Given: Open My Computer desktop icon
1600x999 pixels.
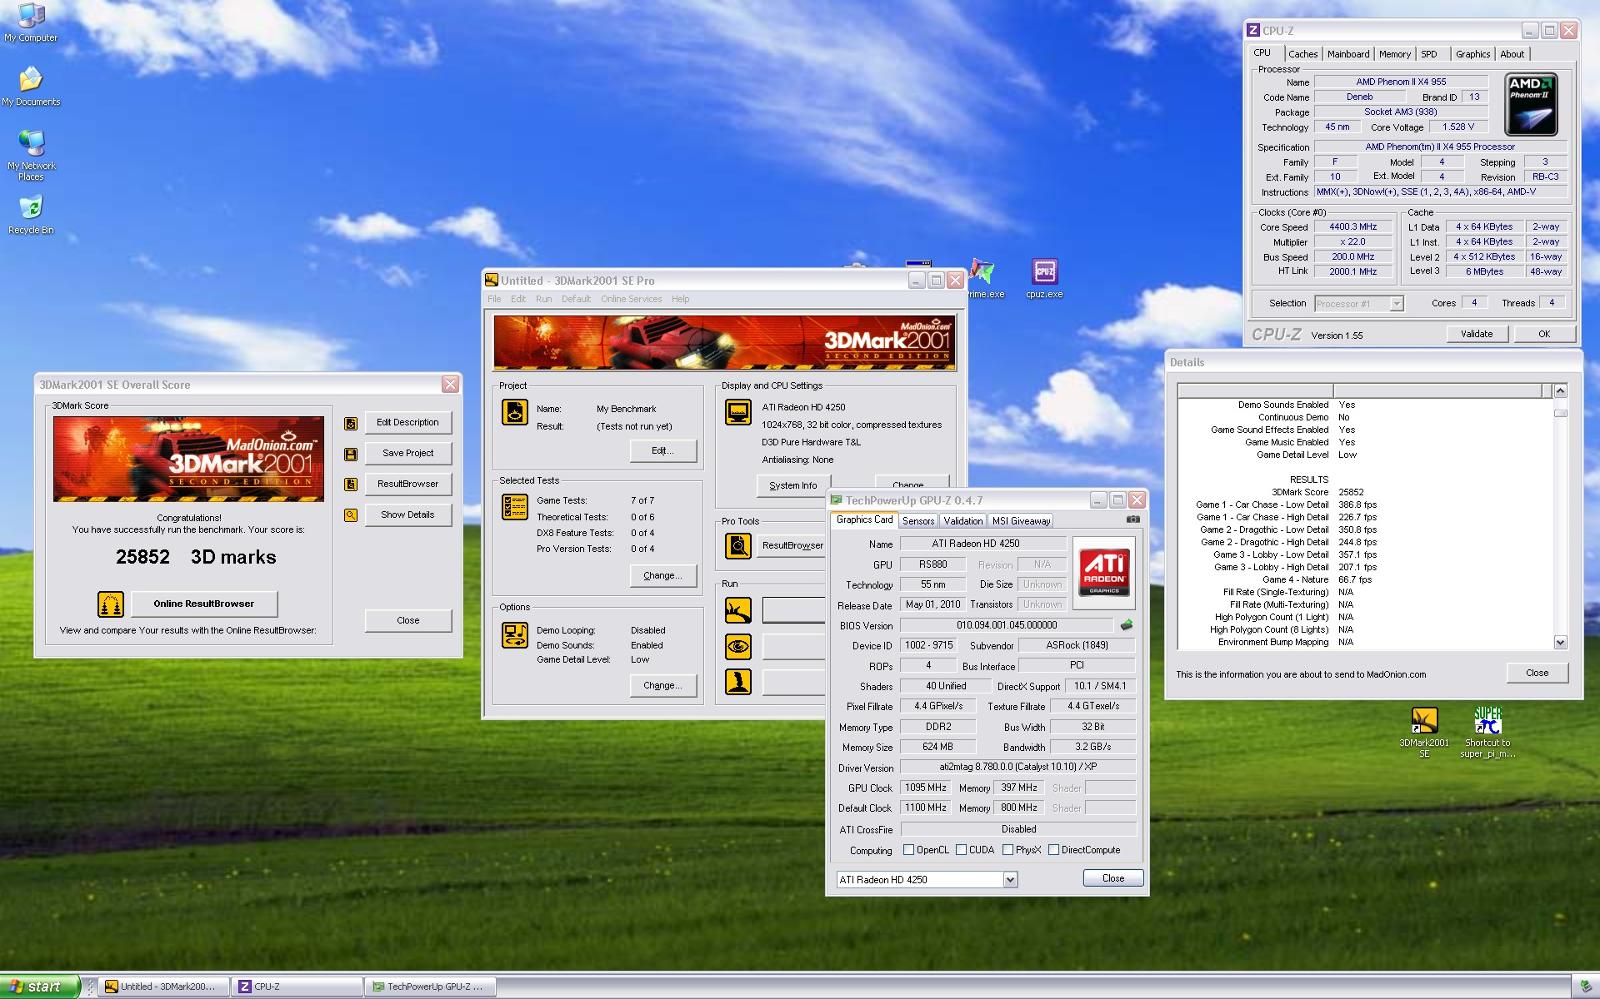Looking at the screenshot, I should pos(31,22).
